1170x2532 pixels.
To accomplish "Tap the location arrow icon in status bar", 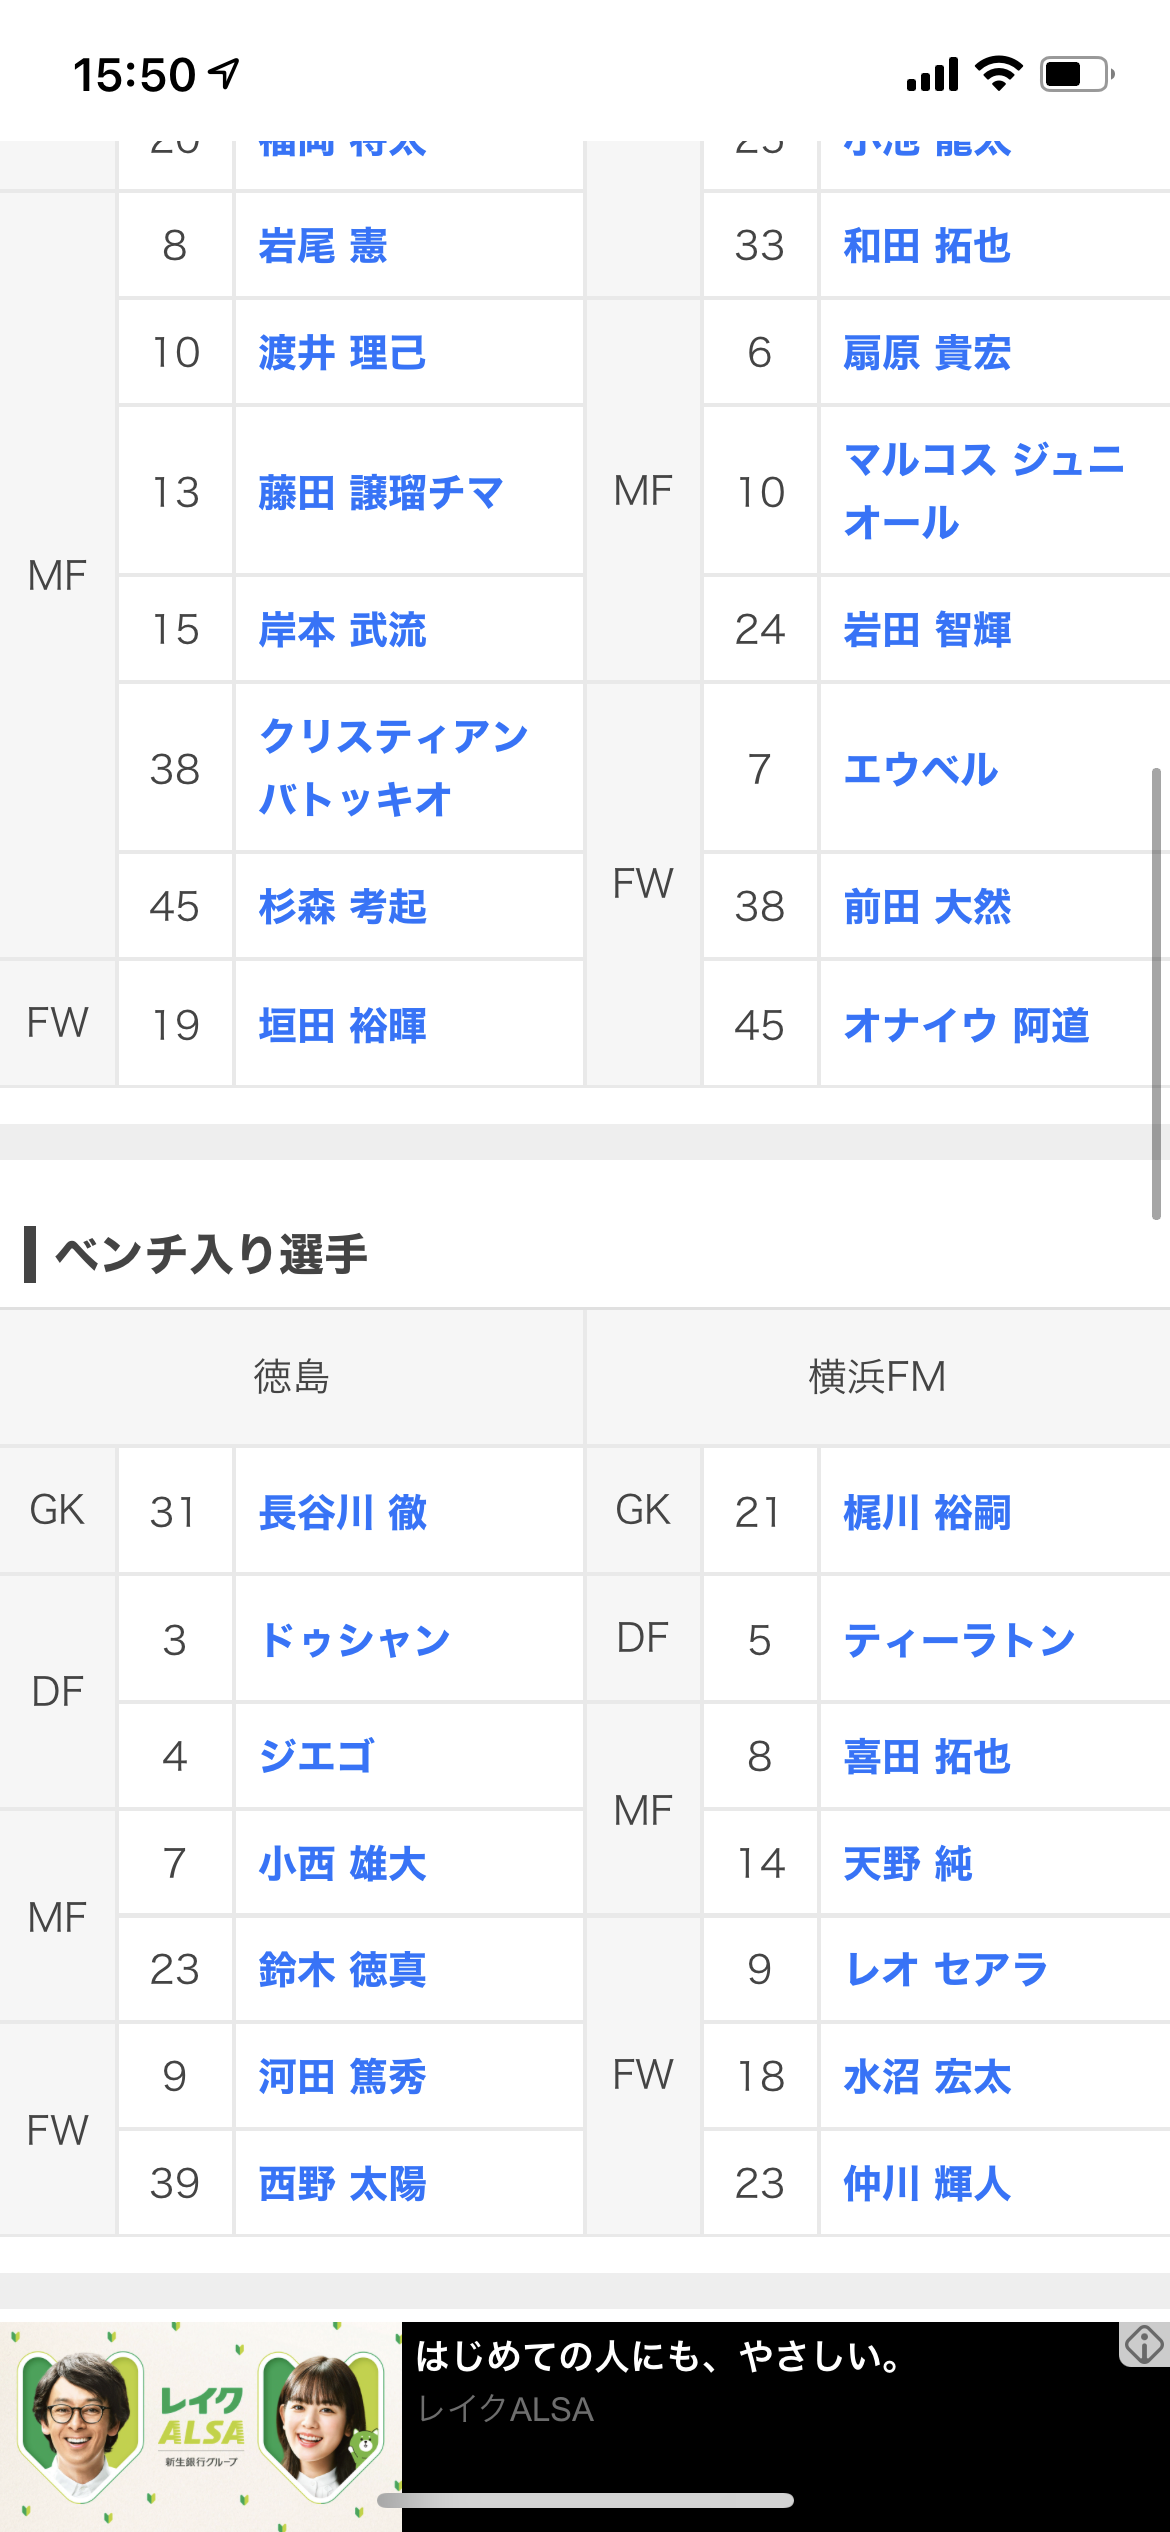I will tap(224, 73).
